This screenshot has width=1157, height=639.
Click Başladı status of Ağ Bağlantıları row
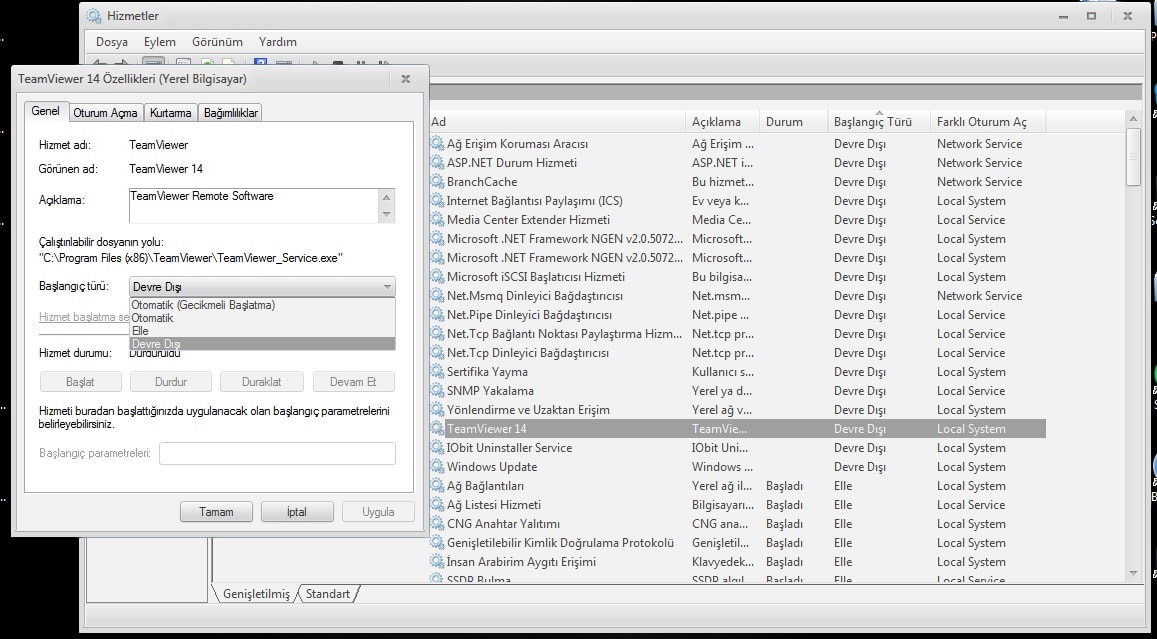pos(784,486)
